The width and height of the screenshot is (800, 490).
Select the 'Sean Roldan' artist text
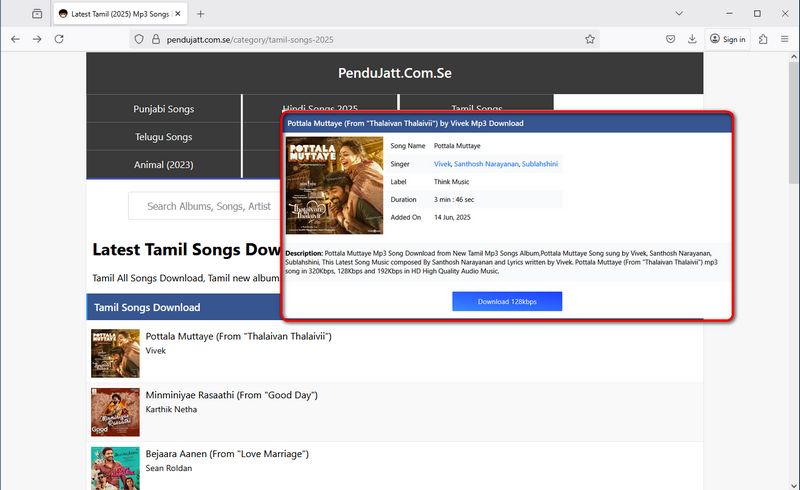coord(169,468)
